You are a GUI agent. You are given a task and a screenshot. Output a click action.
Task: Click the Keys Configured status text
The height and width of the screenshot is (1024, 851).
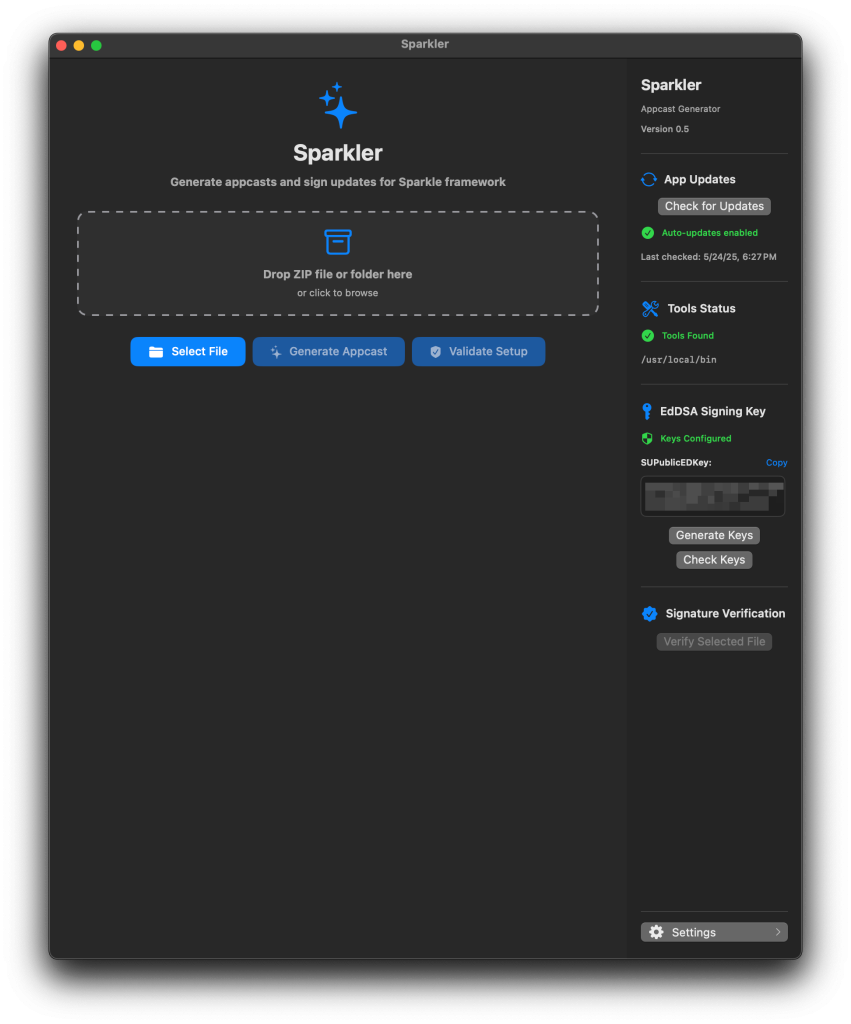coord(696,439)
